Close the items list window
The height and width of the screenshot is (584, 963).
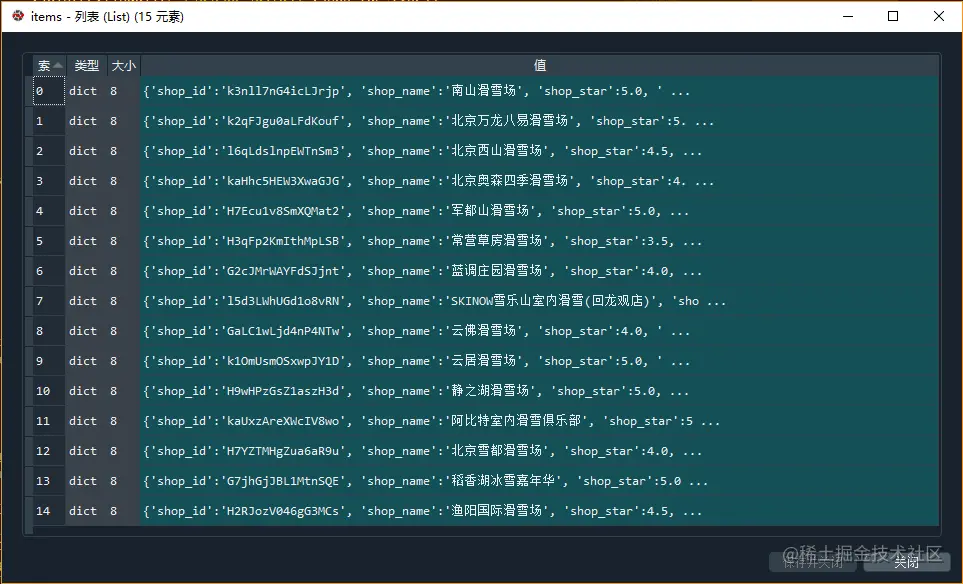click(x=938, y=16)
